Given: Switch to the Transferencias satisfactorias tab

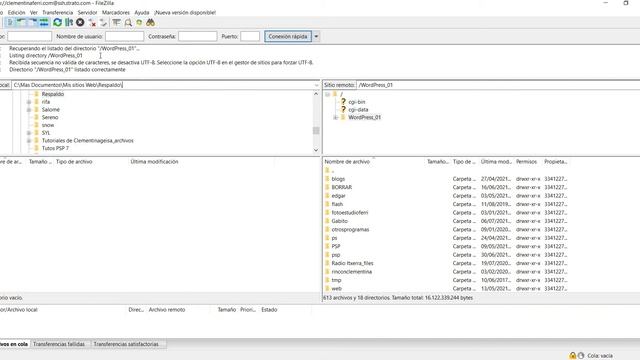Looking at the screenshot, I should click(126, 344).
